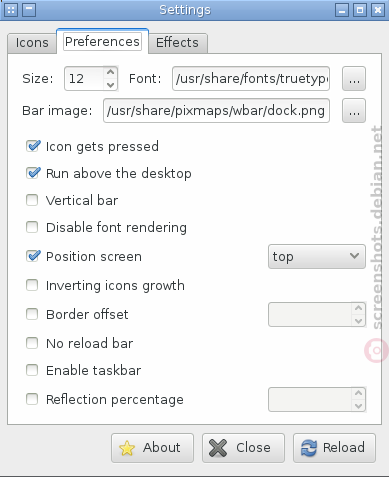Increase Size value with up arrow
The image size is (389, 477).
(110, 72)
